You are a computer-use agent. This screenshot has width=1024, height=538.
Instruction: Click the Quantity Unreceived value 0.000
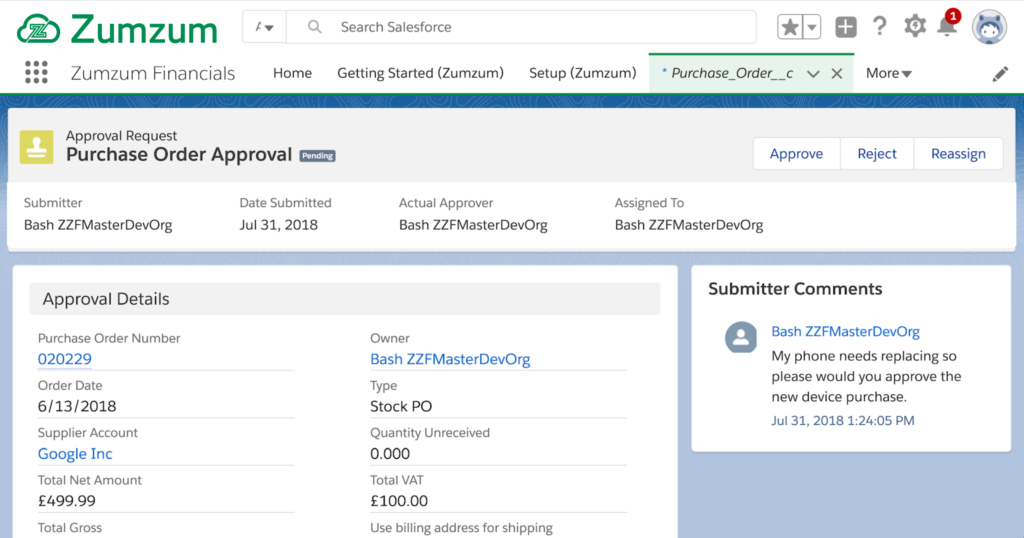click(x=390, y=454)
